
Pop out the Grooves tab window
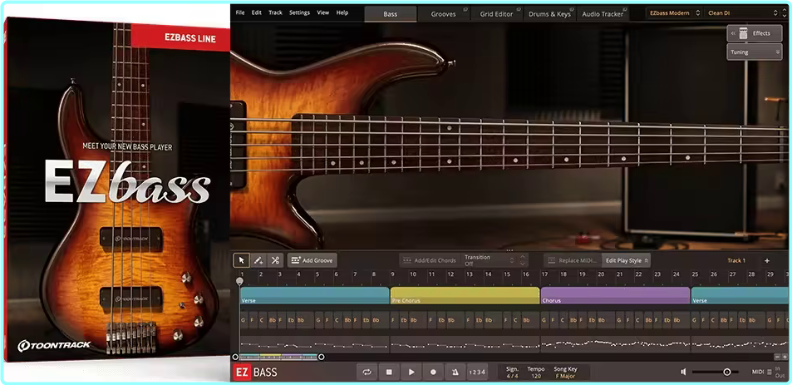point(465,9)
